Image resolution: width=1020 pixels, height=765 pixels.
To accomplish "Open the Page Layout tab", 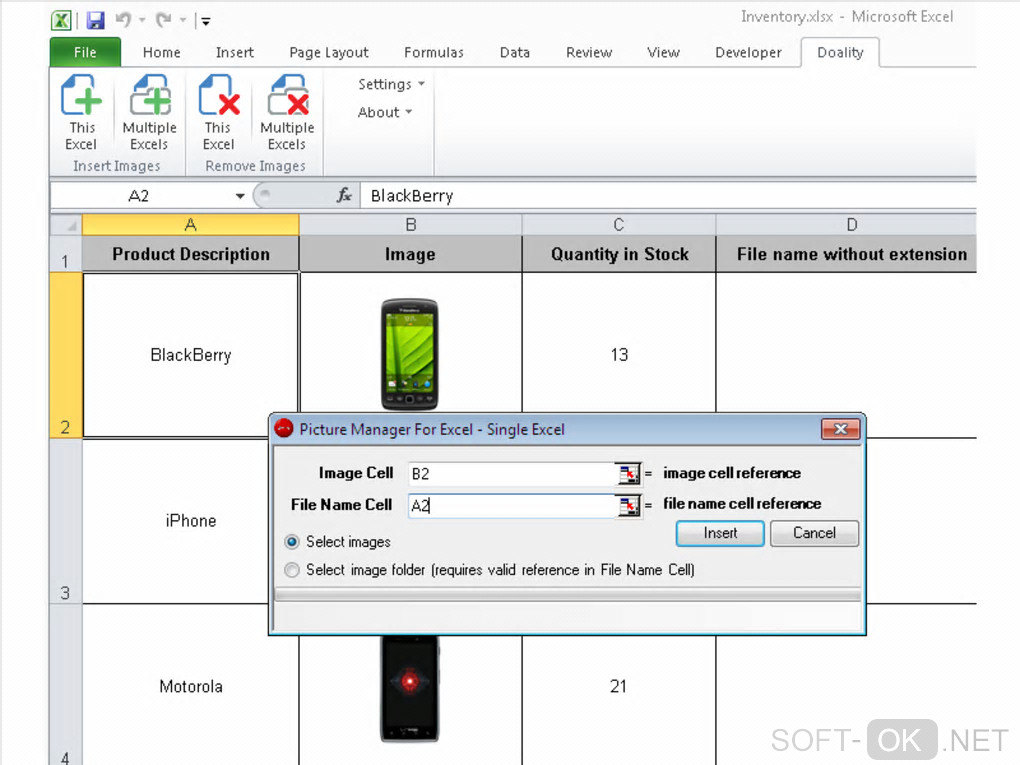I will (329, 53).
